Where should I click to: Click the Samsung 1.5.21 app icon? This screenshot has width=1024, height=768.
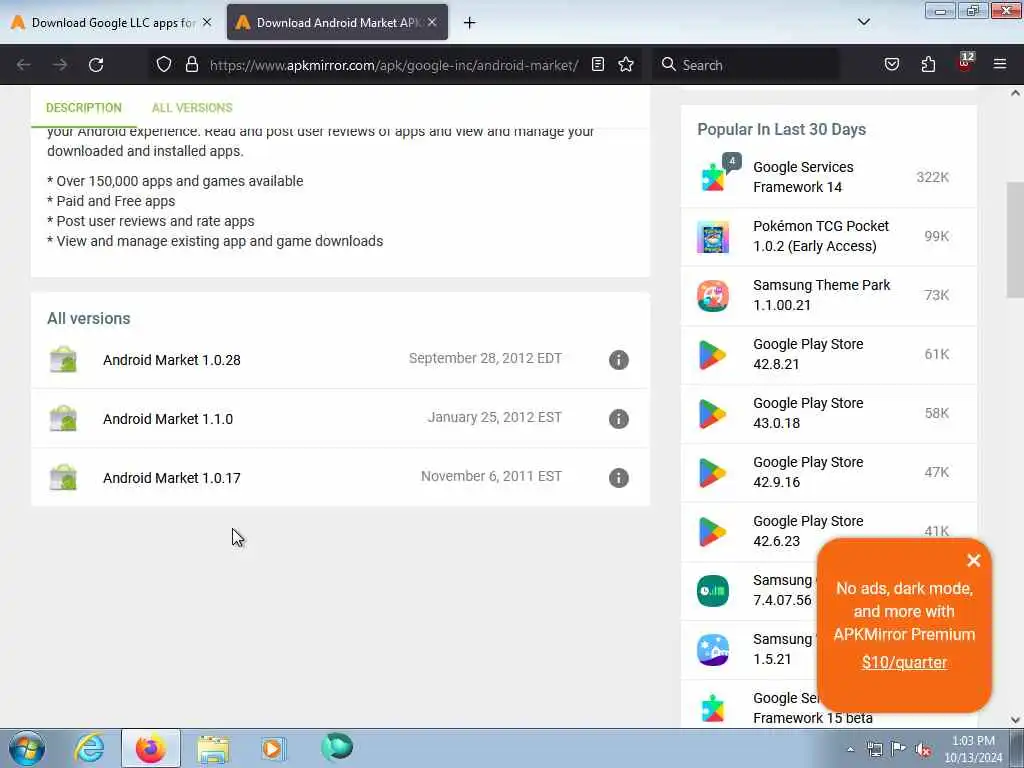(713, 649)
